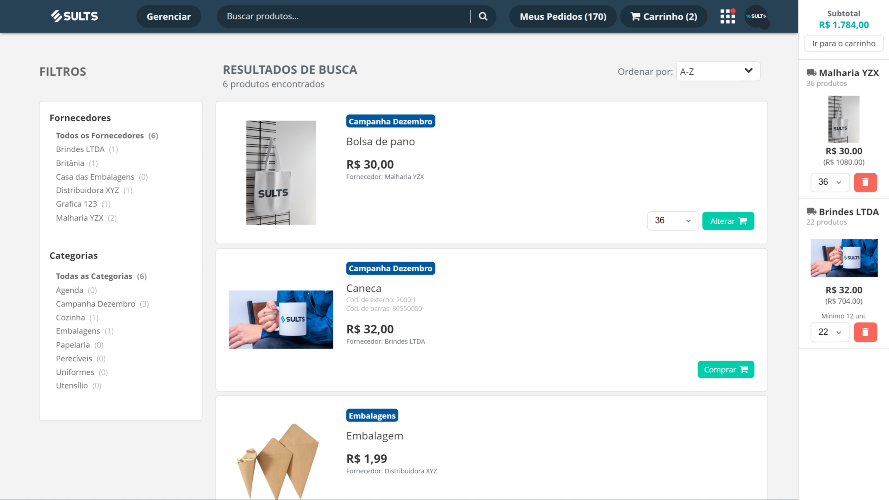Filter by supplier Casa das Embalagens
Viewport: 889px width, 500px height.
(101, 177)
